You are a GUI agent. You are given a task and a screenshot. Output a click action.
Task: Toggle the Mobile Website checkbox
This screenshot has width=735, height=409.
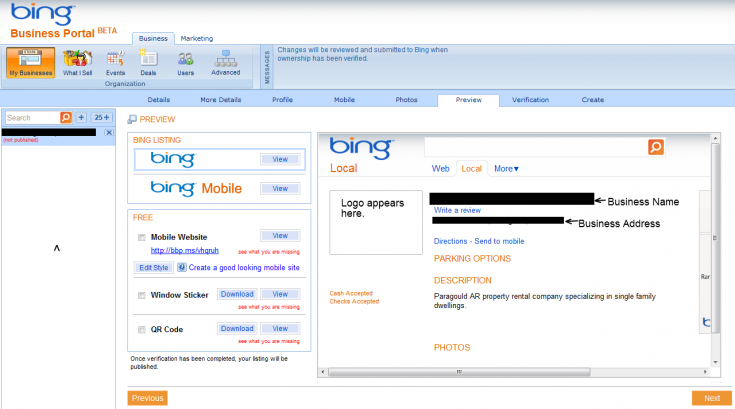[141, 237]
